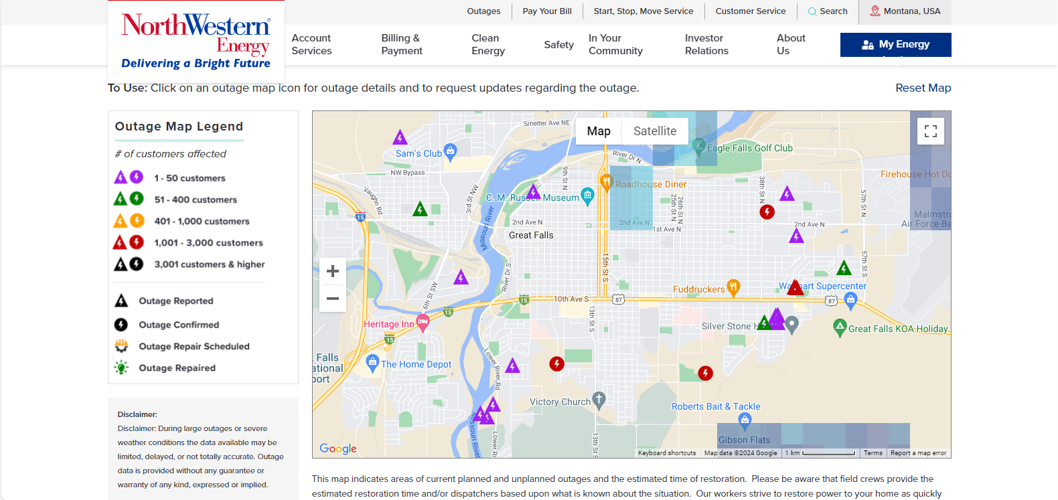Click NorthWestern Energy logo
The width and height of the screenshot is (1058, 500).
click(x=196, y=42)
